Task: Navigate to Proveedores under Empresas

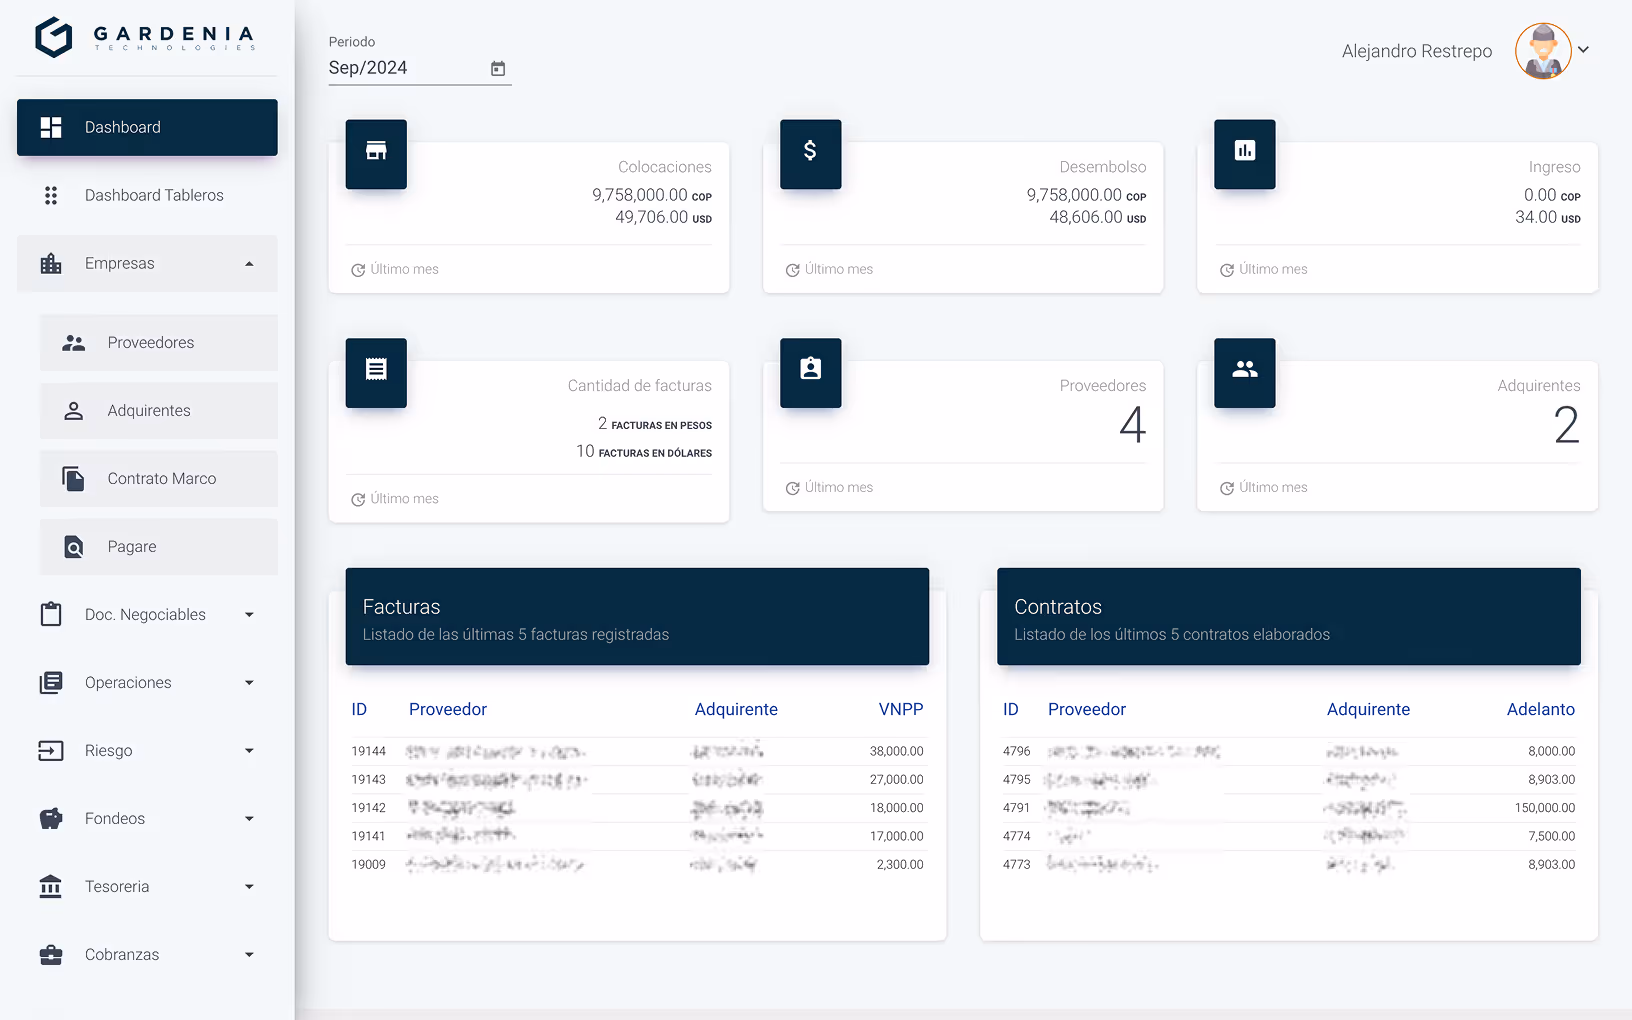Action: 150,342
